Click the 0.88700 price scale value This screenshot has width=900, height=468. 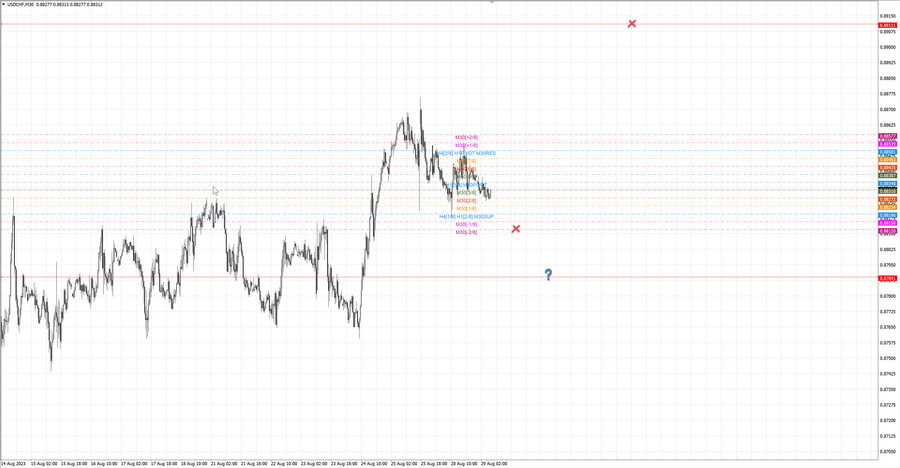[x=887, y=109]
